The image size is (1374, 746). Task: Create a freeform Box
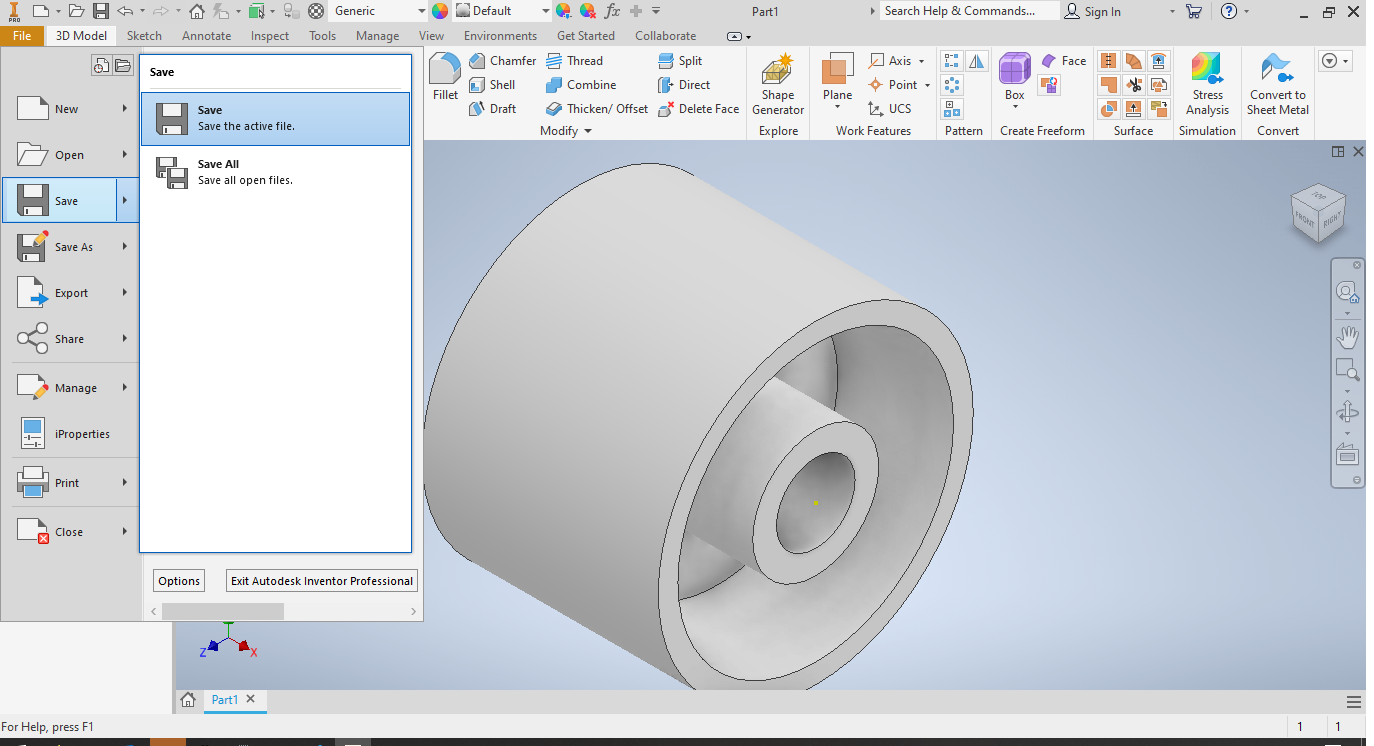point(1015,77)
